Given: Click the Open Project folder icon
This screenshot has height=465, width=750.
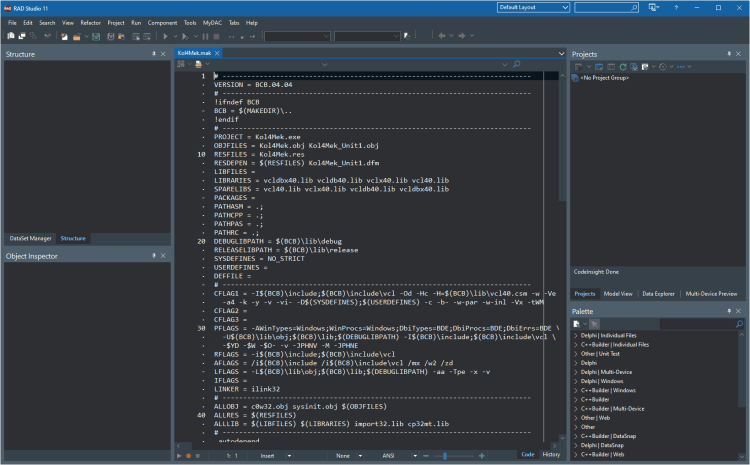Looking at the screenshot, I should pyautogui.click(x=76, y=36).
